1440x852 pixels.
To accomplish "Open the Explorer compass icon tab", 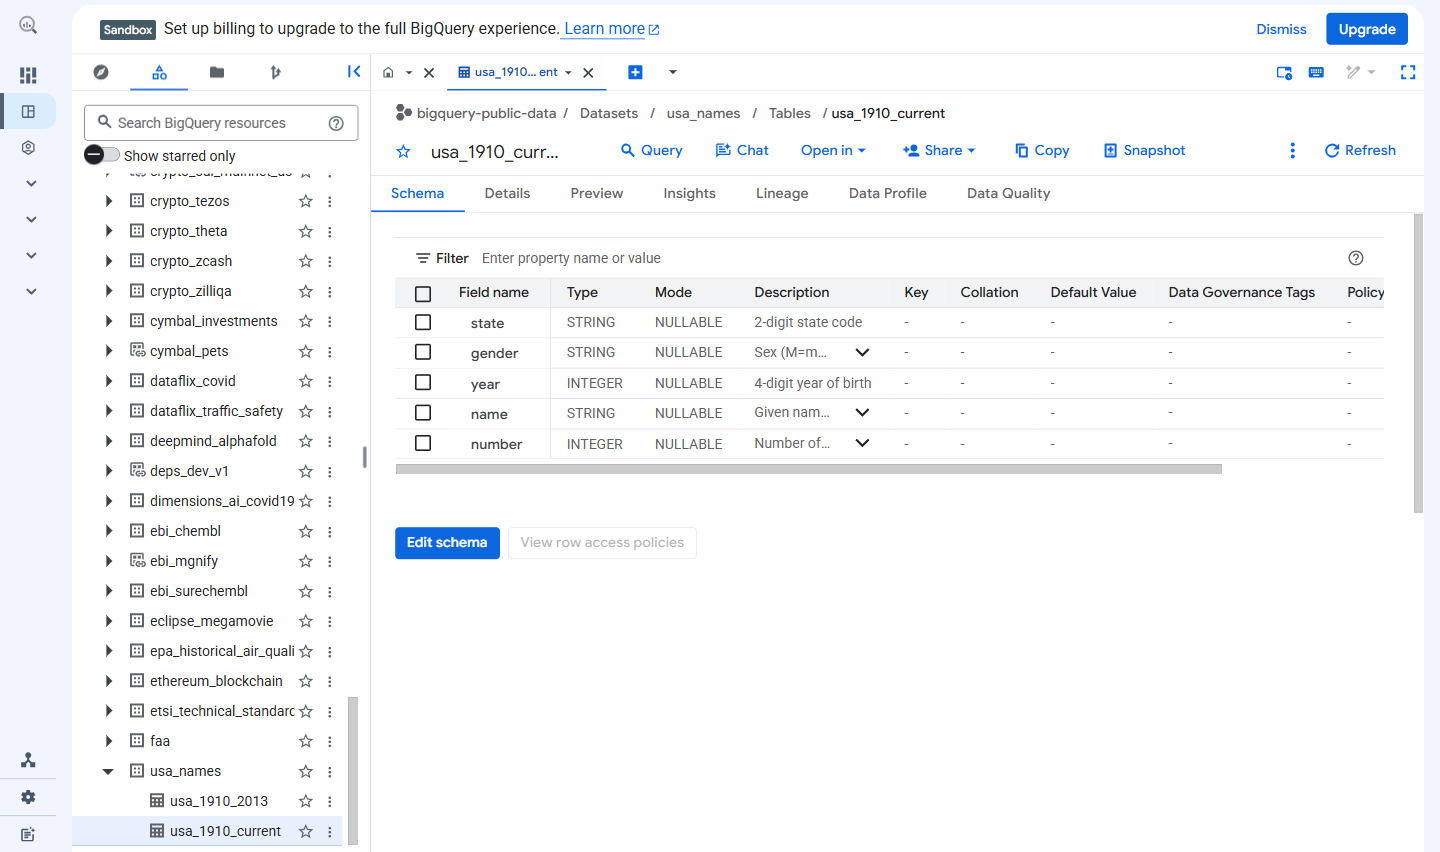I will pos(101,72).
